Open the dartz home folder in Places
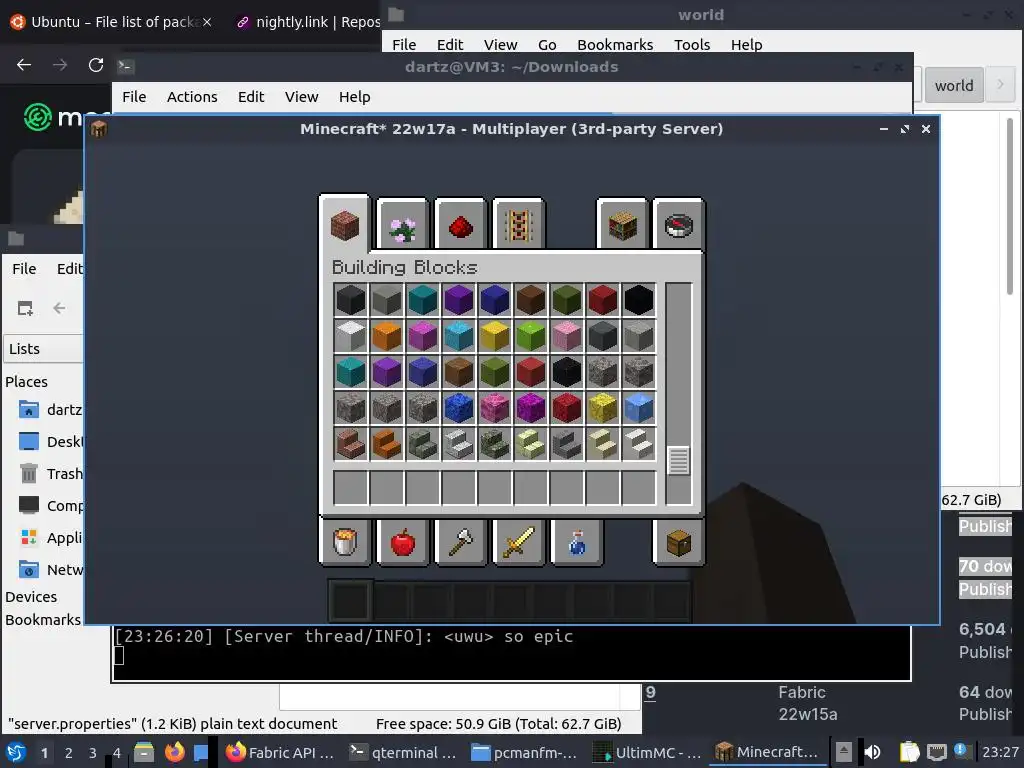The image size is (1024, 768). click(50, 409)
